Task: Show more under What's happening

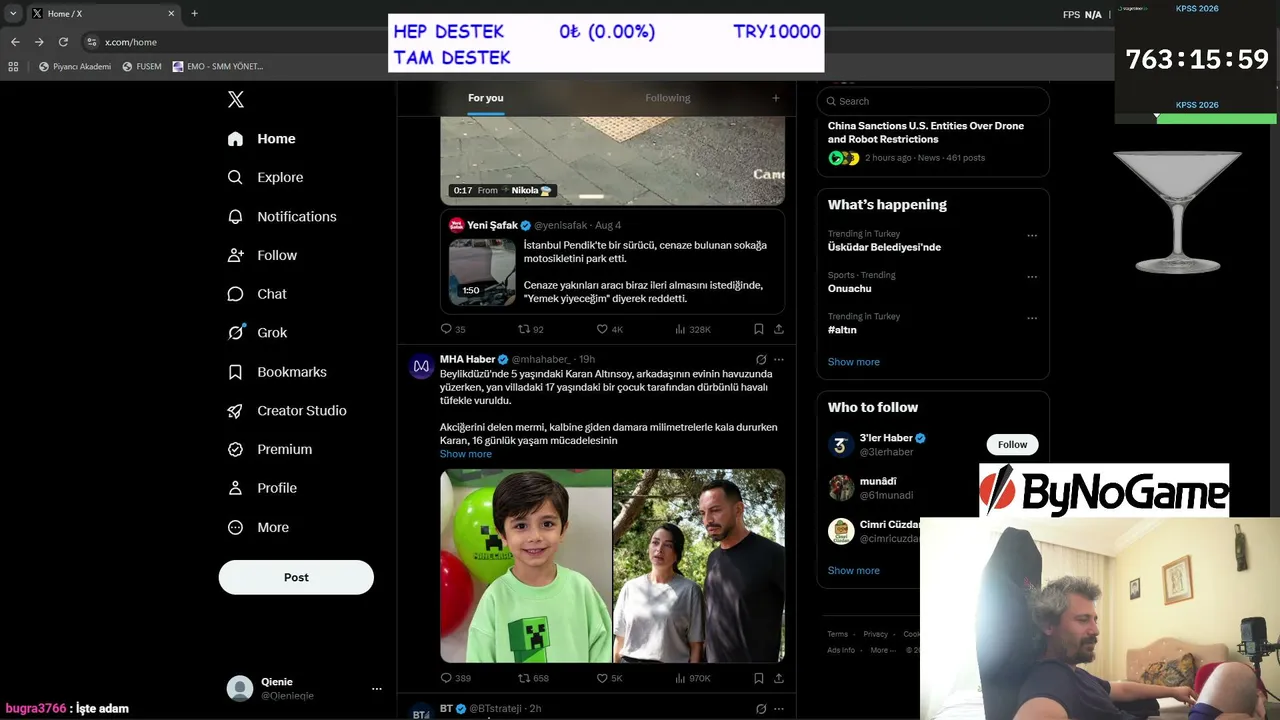Action: tap(854, 362)
